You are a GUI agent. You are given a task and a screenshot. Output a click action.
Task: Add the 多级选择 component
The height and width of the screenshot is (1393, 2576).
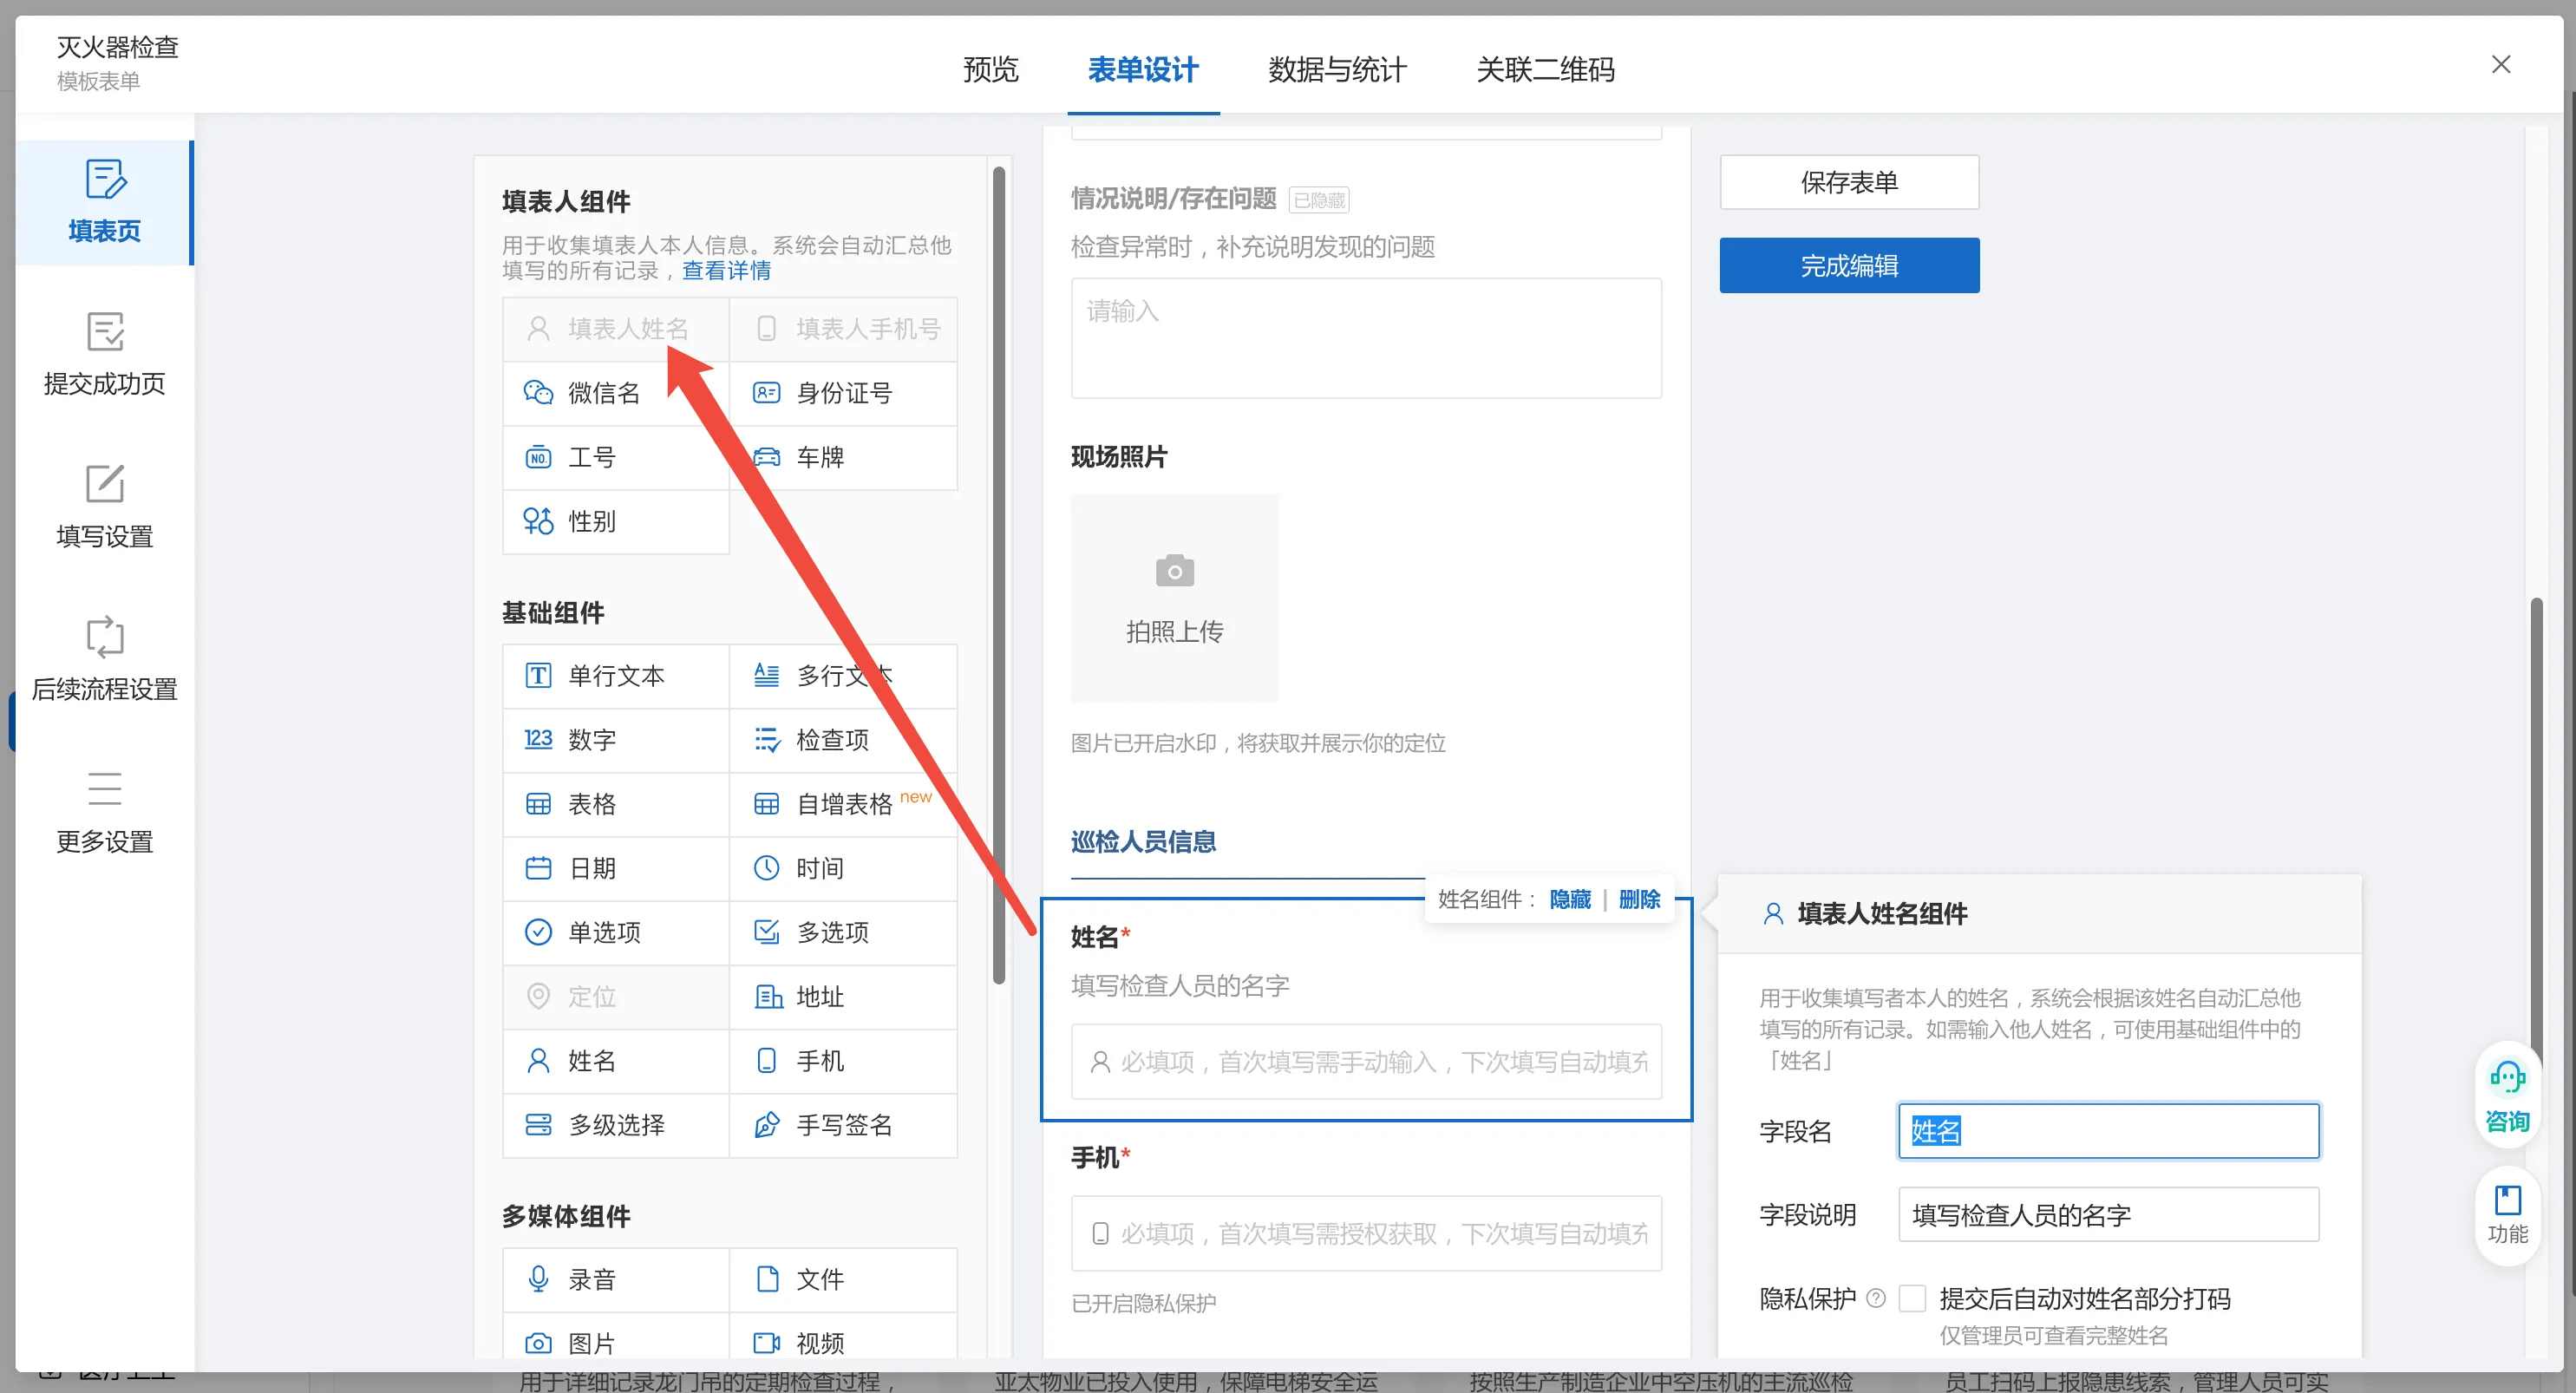(616, 1125)
